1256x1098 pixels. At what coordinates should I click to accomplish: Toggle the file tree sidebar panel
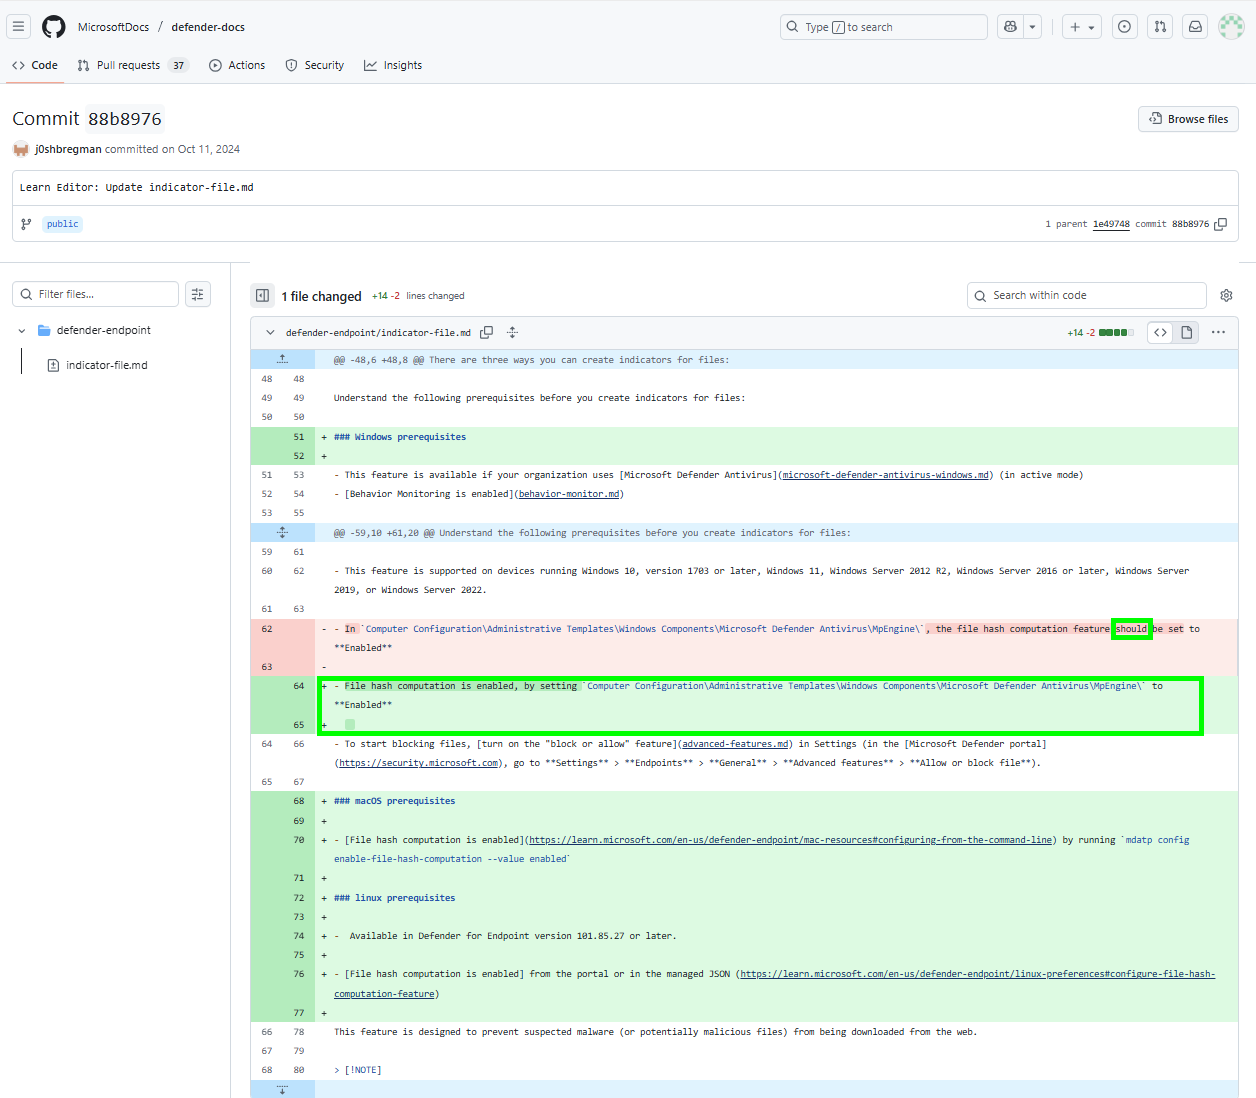(262, 295)
